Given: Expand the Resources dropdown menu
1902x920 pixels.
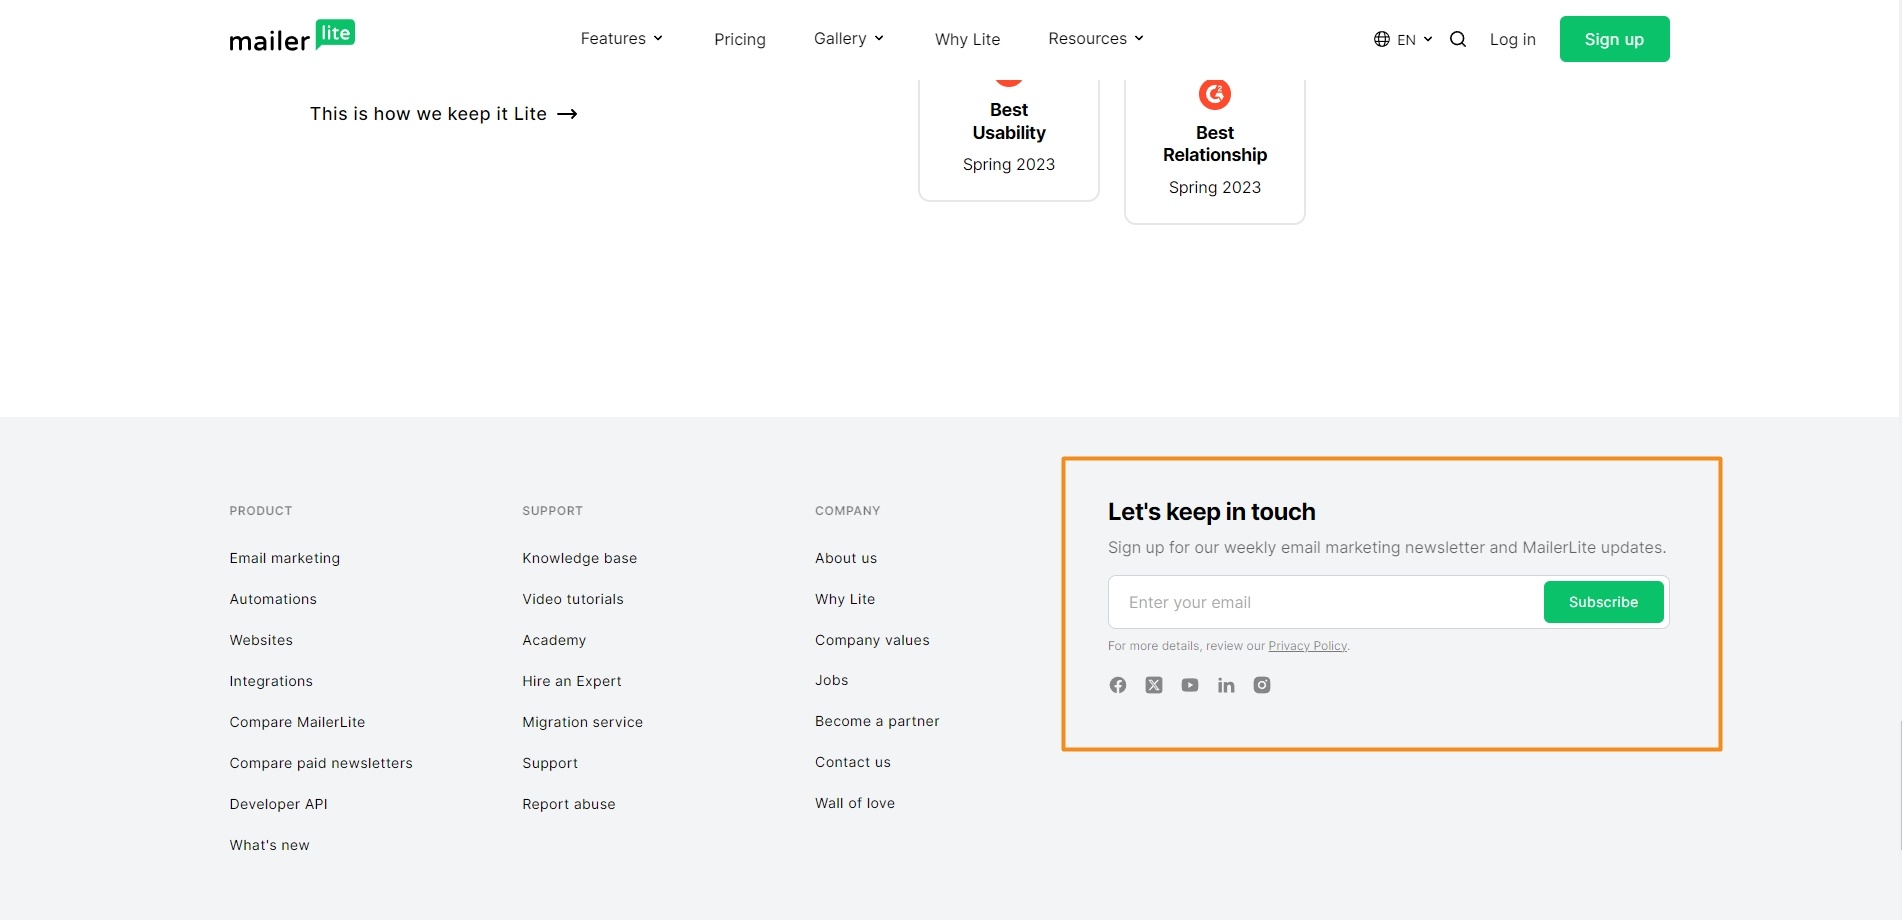Looking at the screenshot, I should 1096,38.
